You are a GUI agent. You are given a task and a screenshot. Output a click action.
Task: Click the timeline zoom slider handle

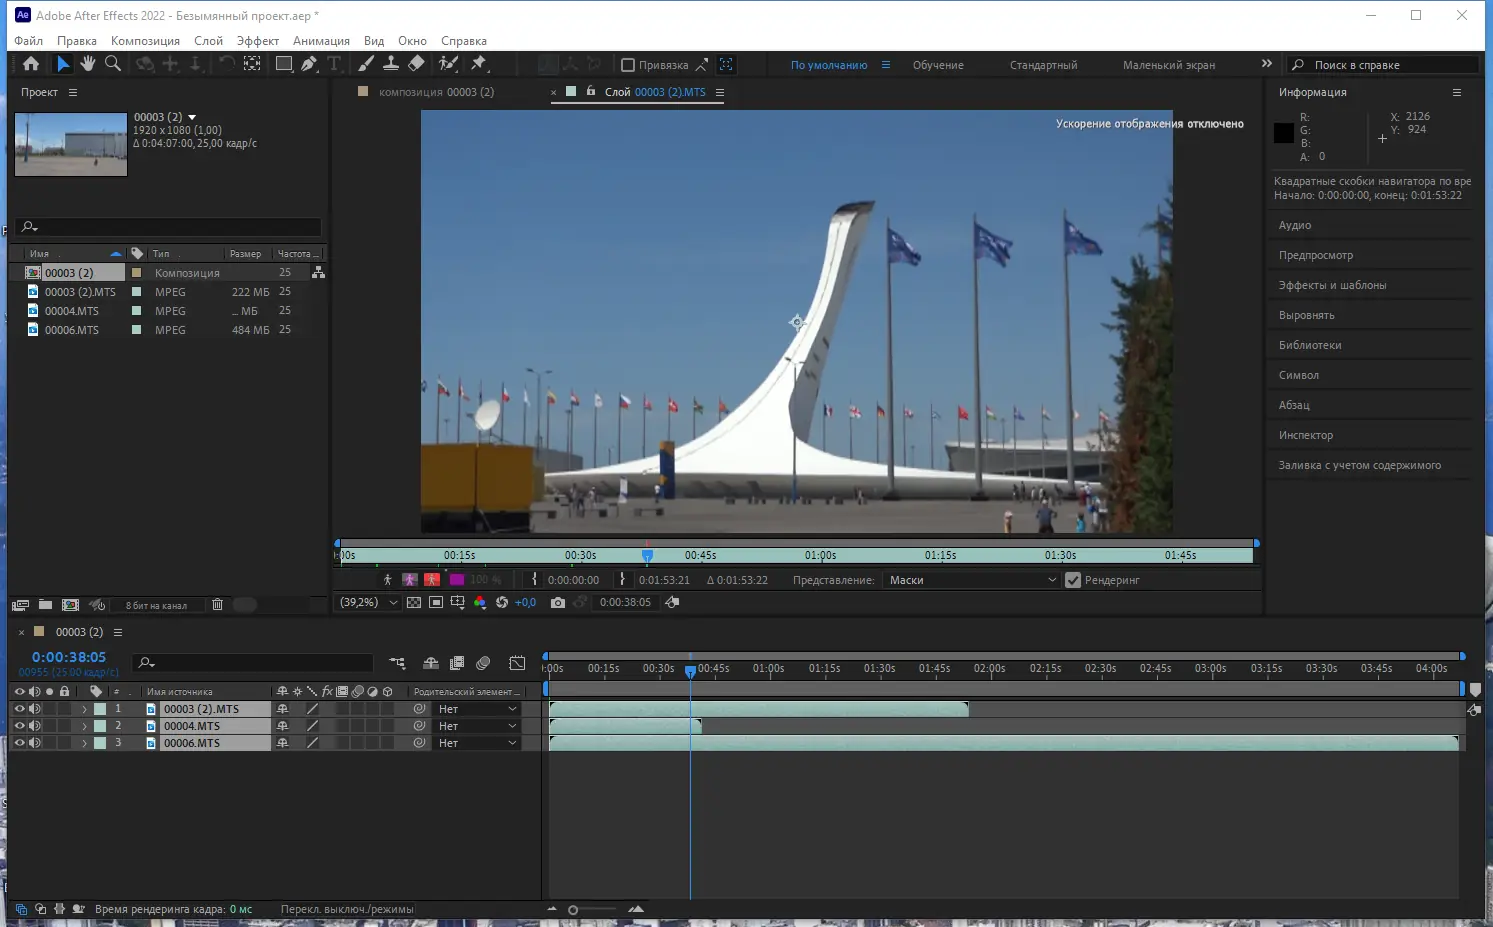click(x=573, y=910)
